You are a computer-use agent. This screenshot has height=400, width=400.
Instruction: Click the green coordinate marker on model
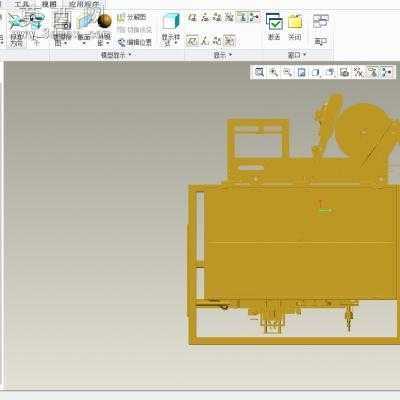(x=325, y=210)
